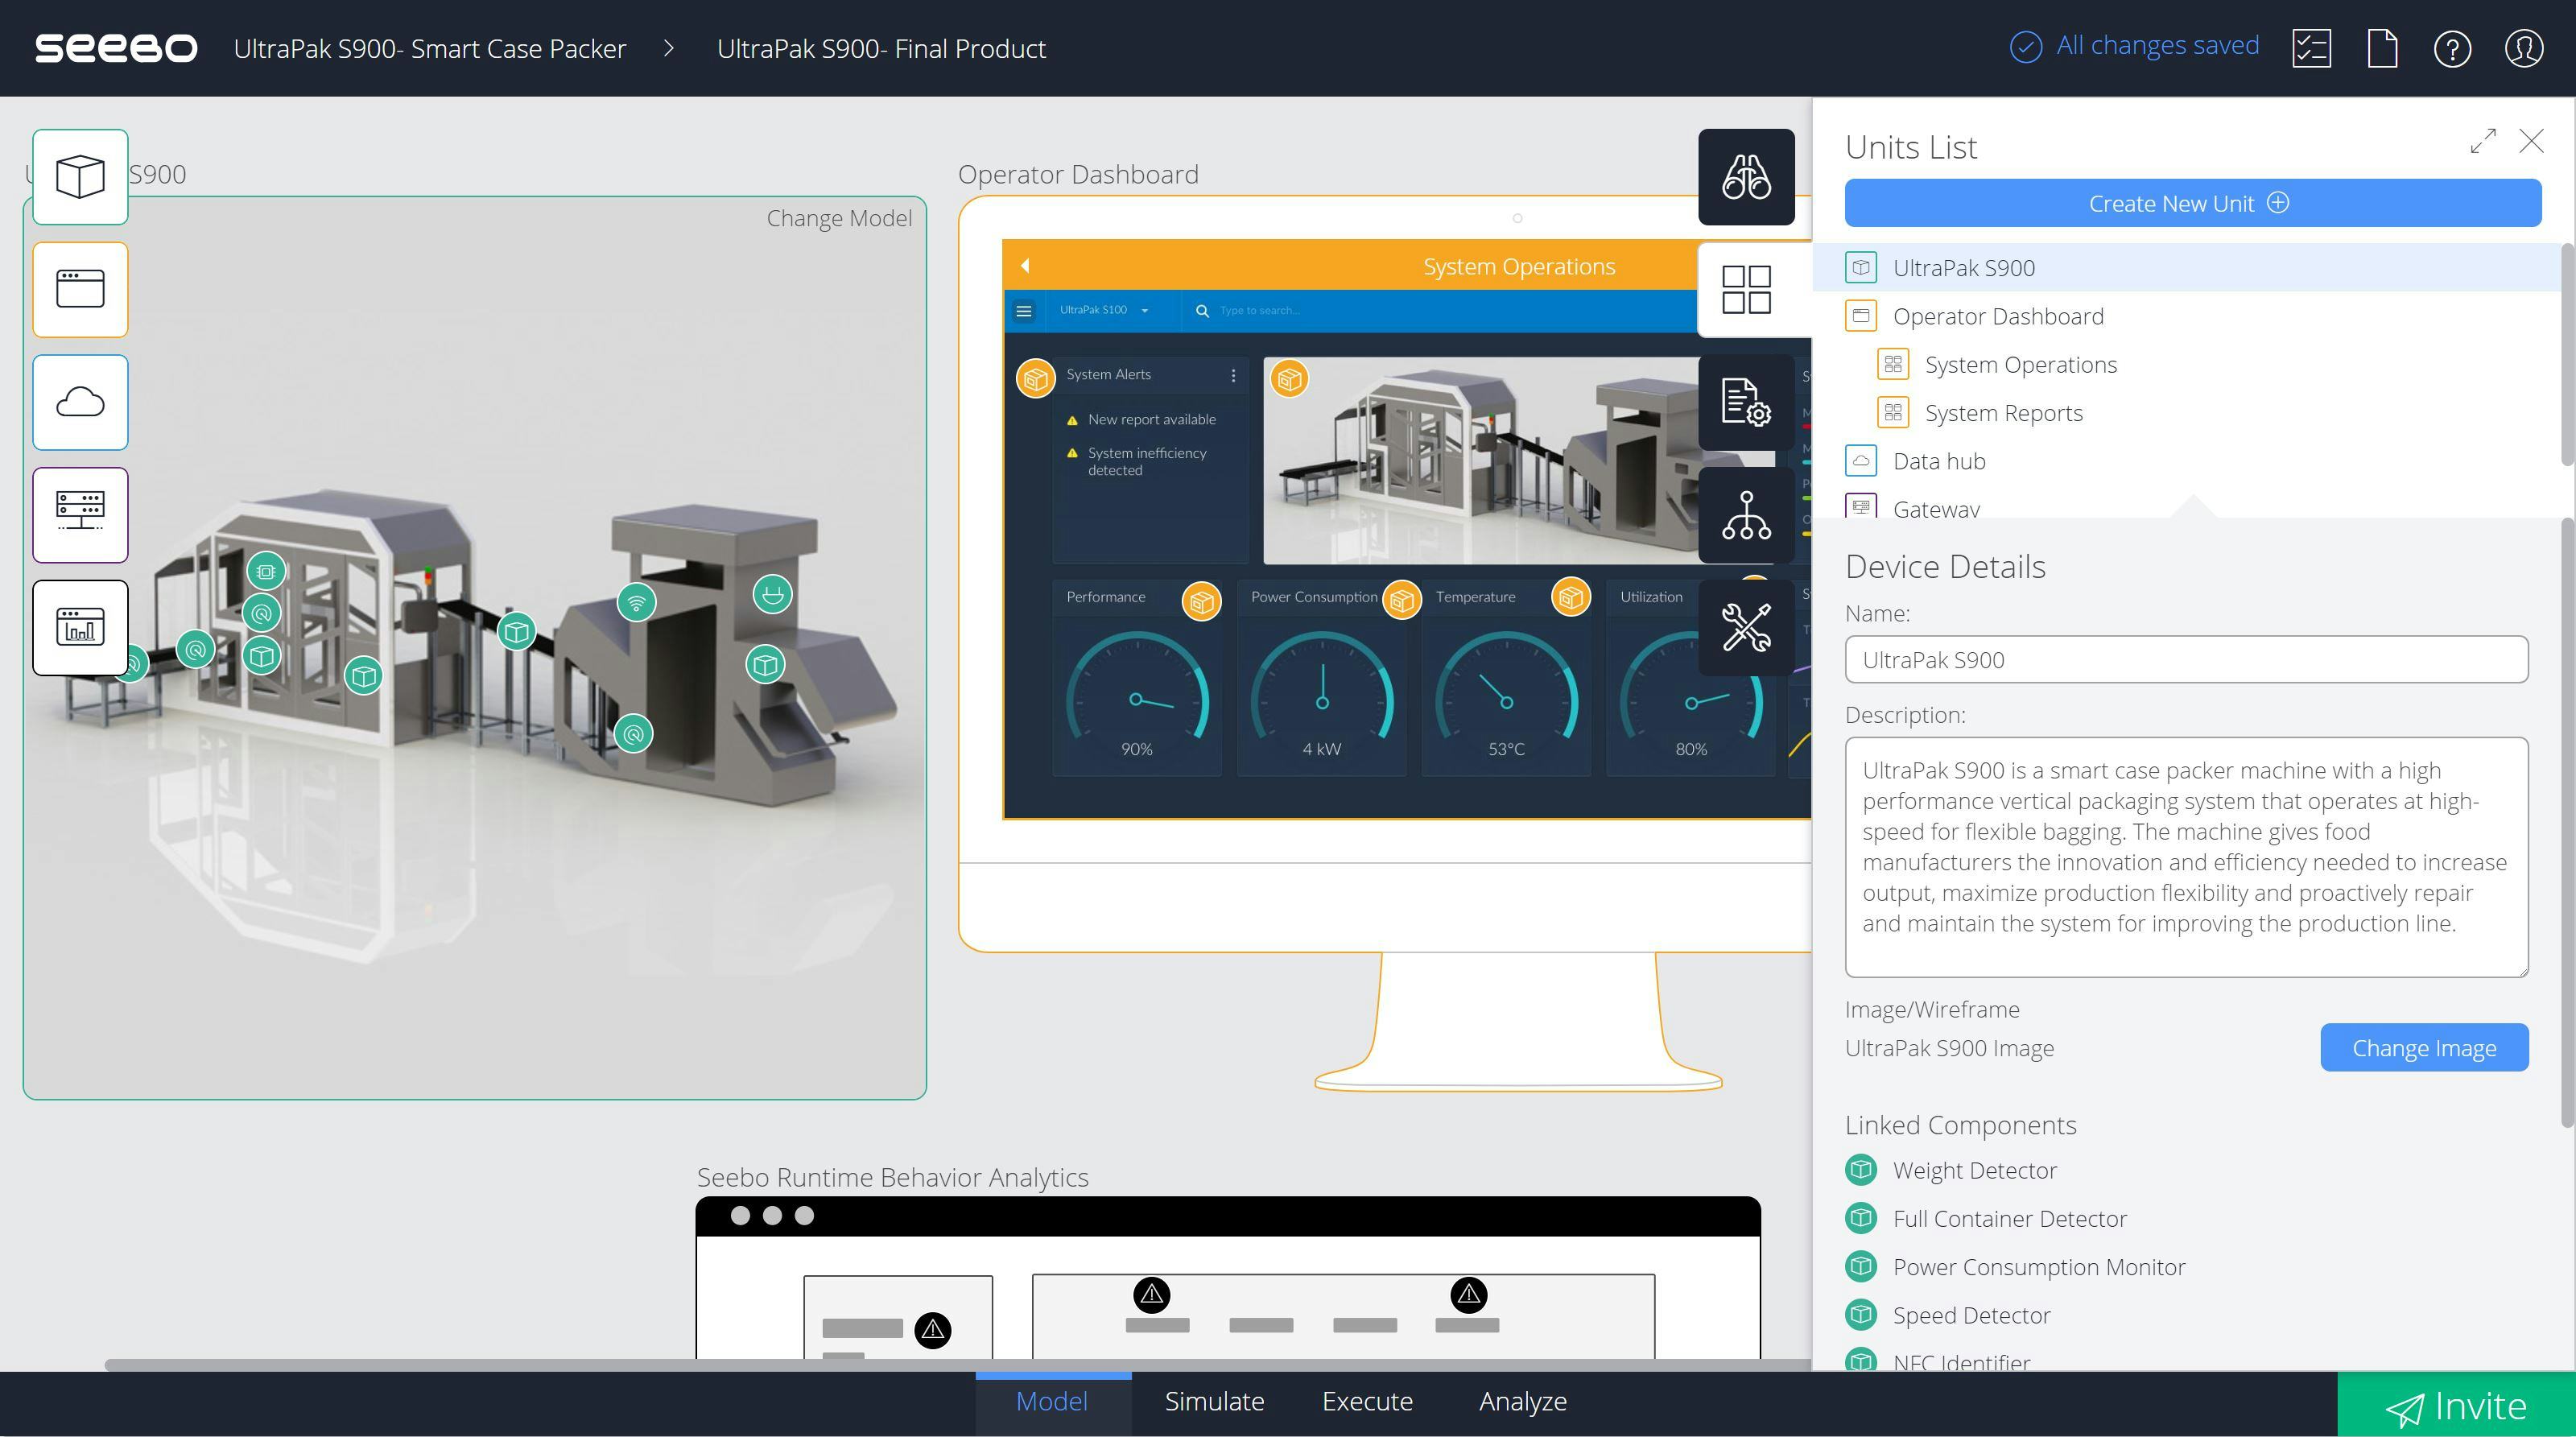Select the wrench and screwdriver tools icon
This screenshot has height=1437, width=2576.
[x=1746, y=628]
